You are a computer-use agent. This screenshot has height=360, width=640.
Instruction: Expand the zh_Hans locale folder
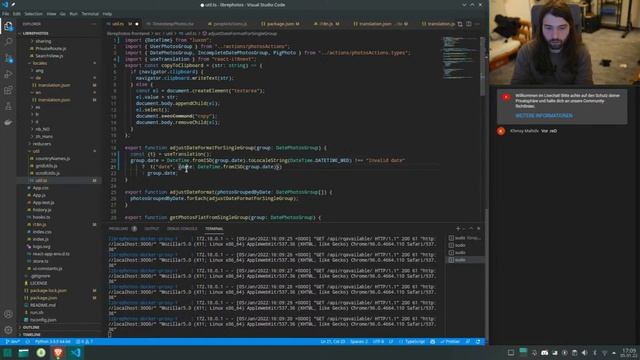[44, 136]
